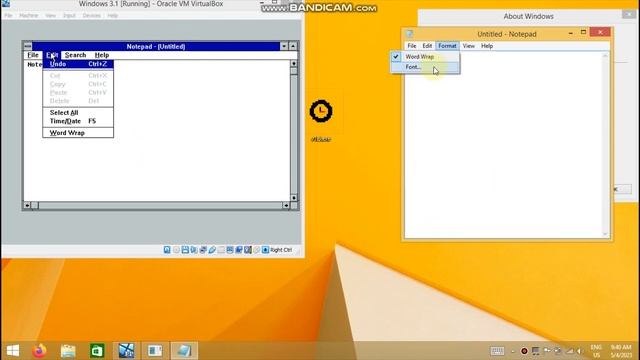
Task: Click the VirtualBox shared folders status icon
Action: coord(221,250)
